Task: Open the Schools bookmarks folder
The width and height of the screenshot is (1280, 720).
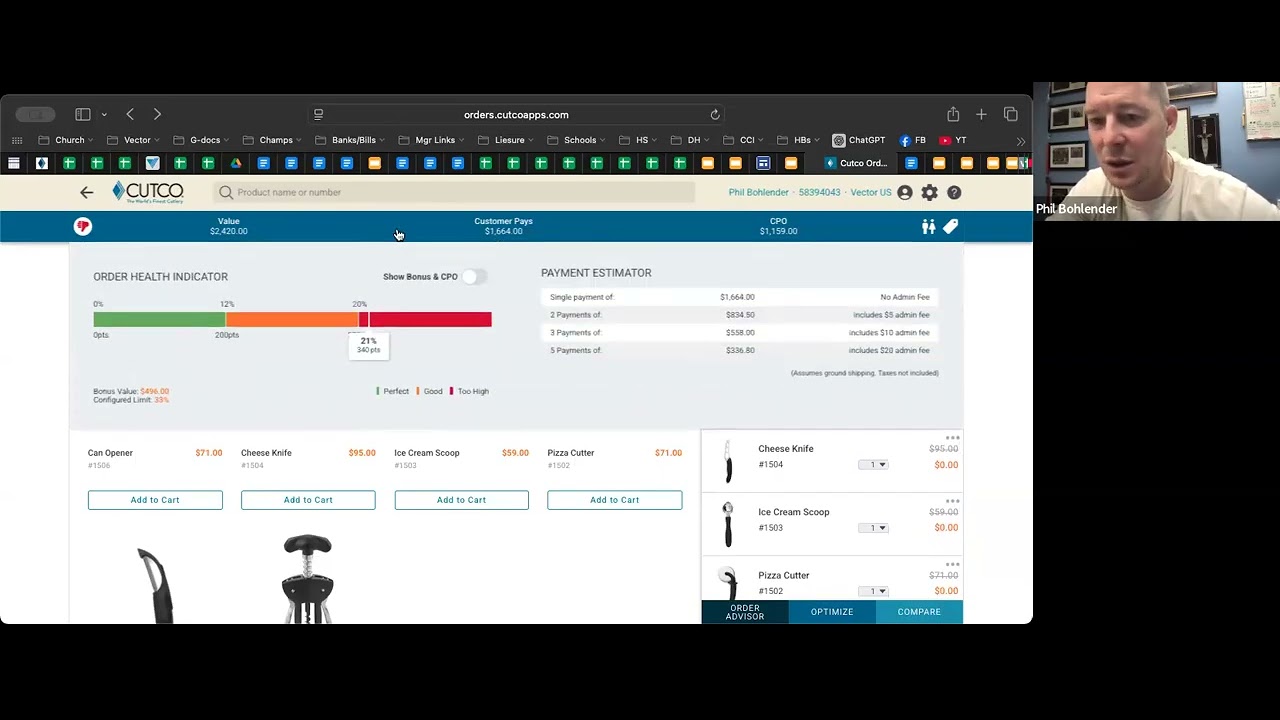Action: point(576,141)
